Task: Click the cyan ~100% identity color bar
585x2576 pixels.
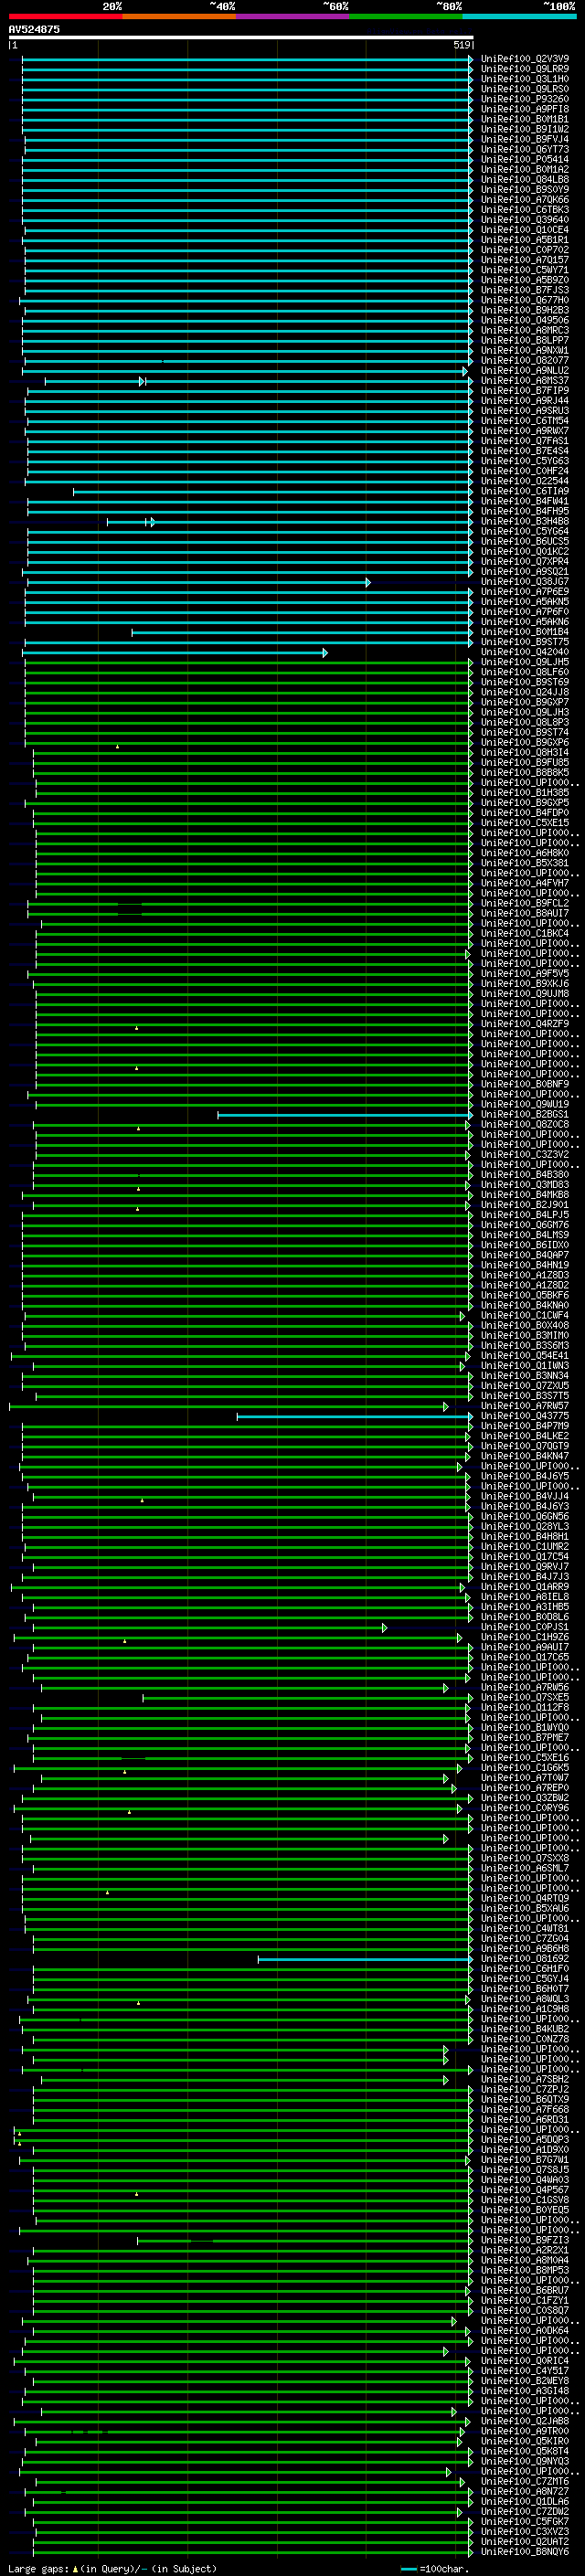Action: click(x=519, y=16)
